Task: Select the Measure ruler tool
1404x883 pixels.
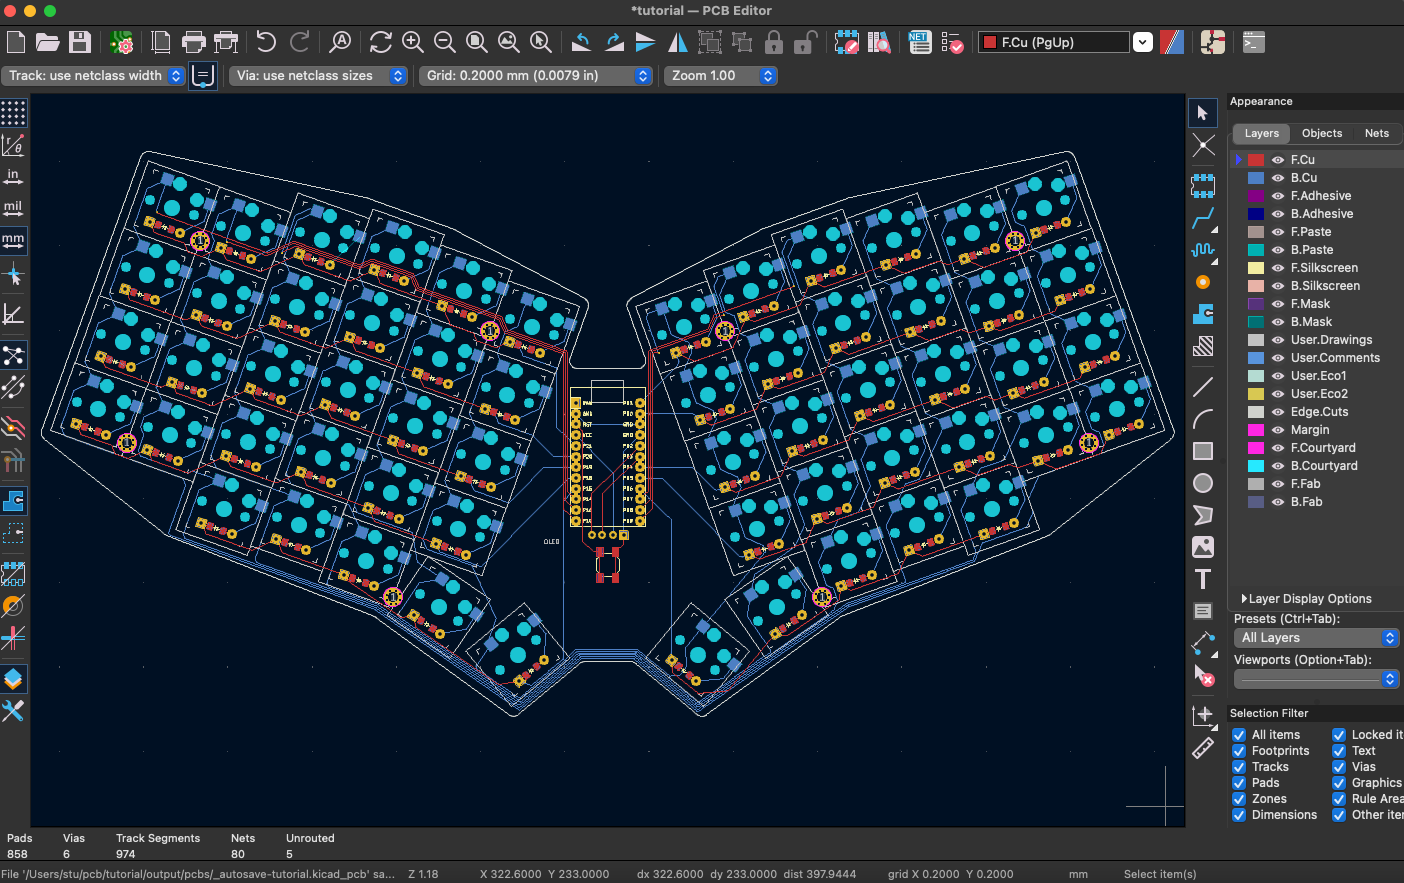Action: pos(1203,747)
